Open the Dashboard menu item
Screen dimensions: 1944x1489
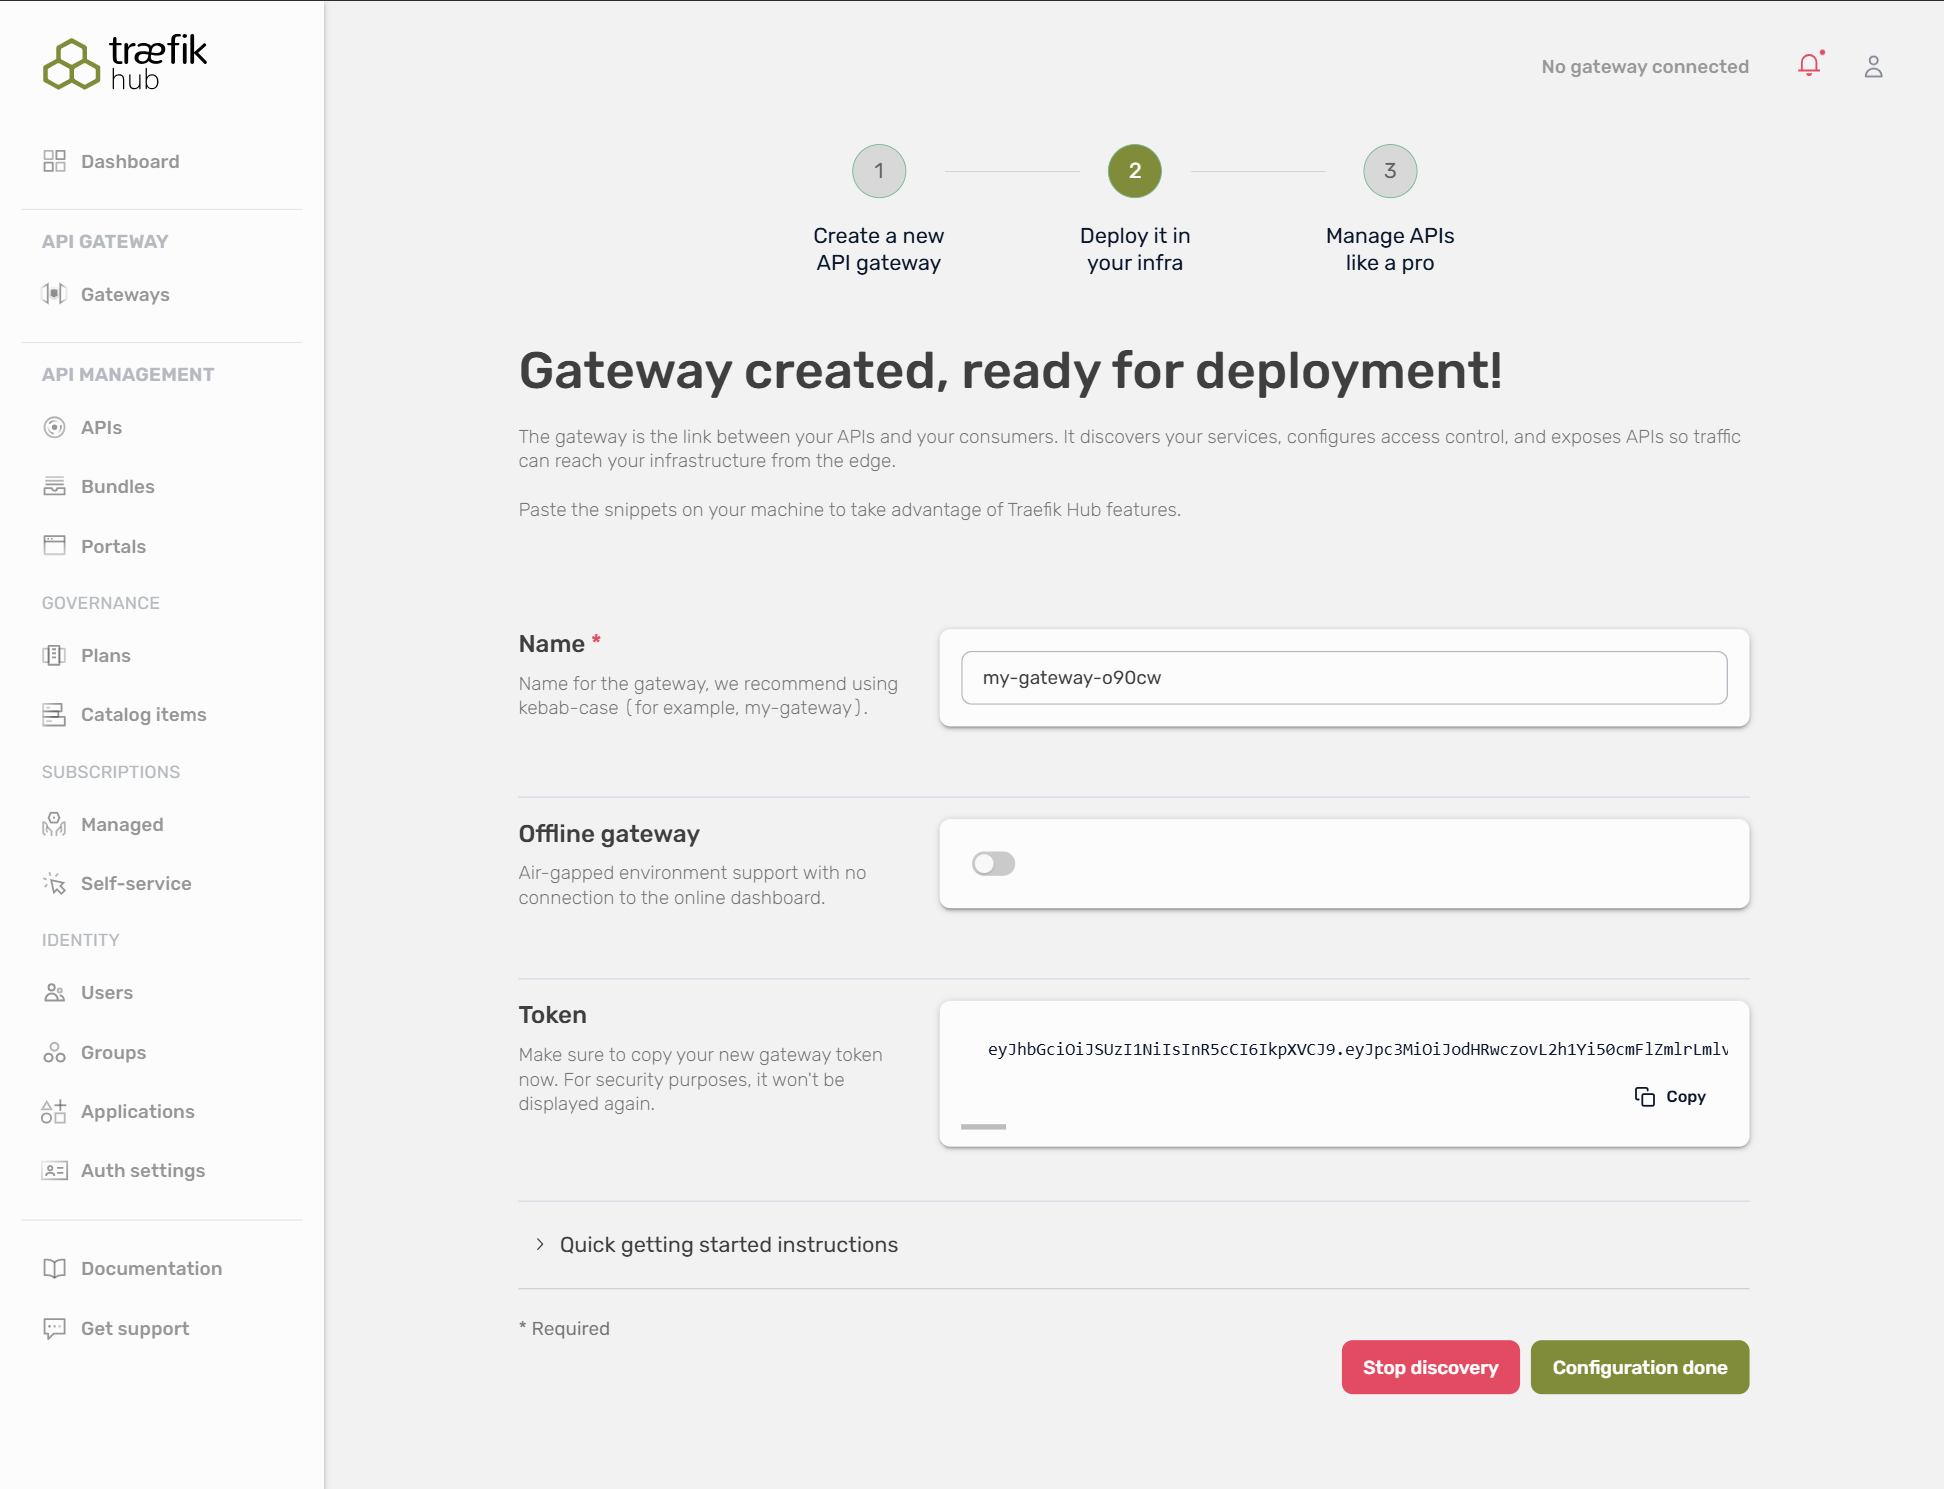point(130,162)
